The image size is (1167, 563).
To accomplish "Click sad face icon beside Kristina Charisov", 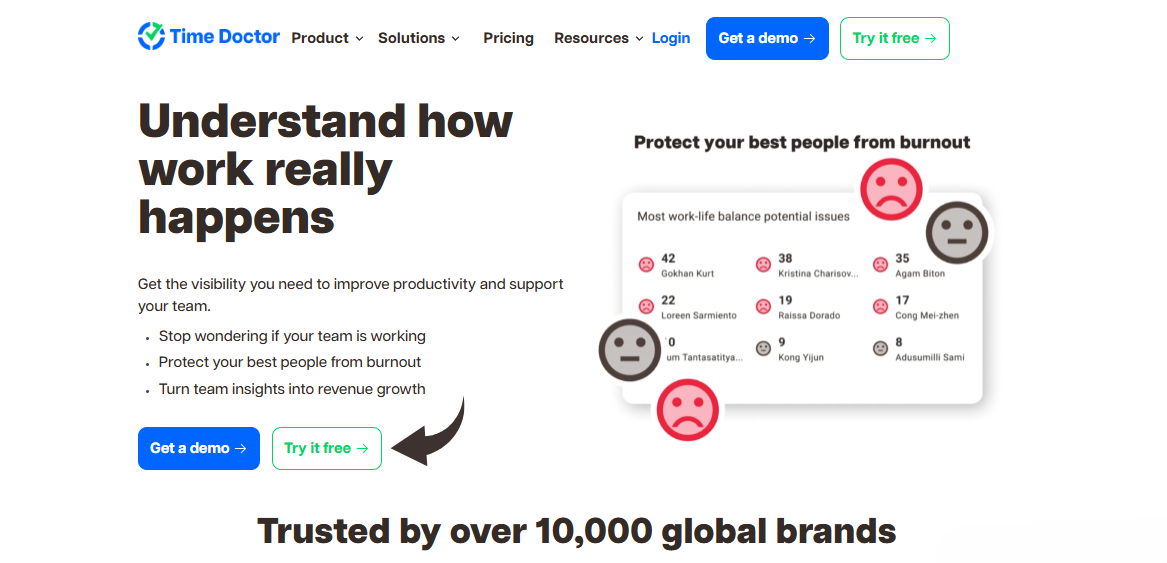I will click(x=763, y=265).
